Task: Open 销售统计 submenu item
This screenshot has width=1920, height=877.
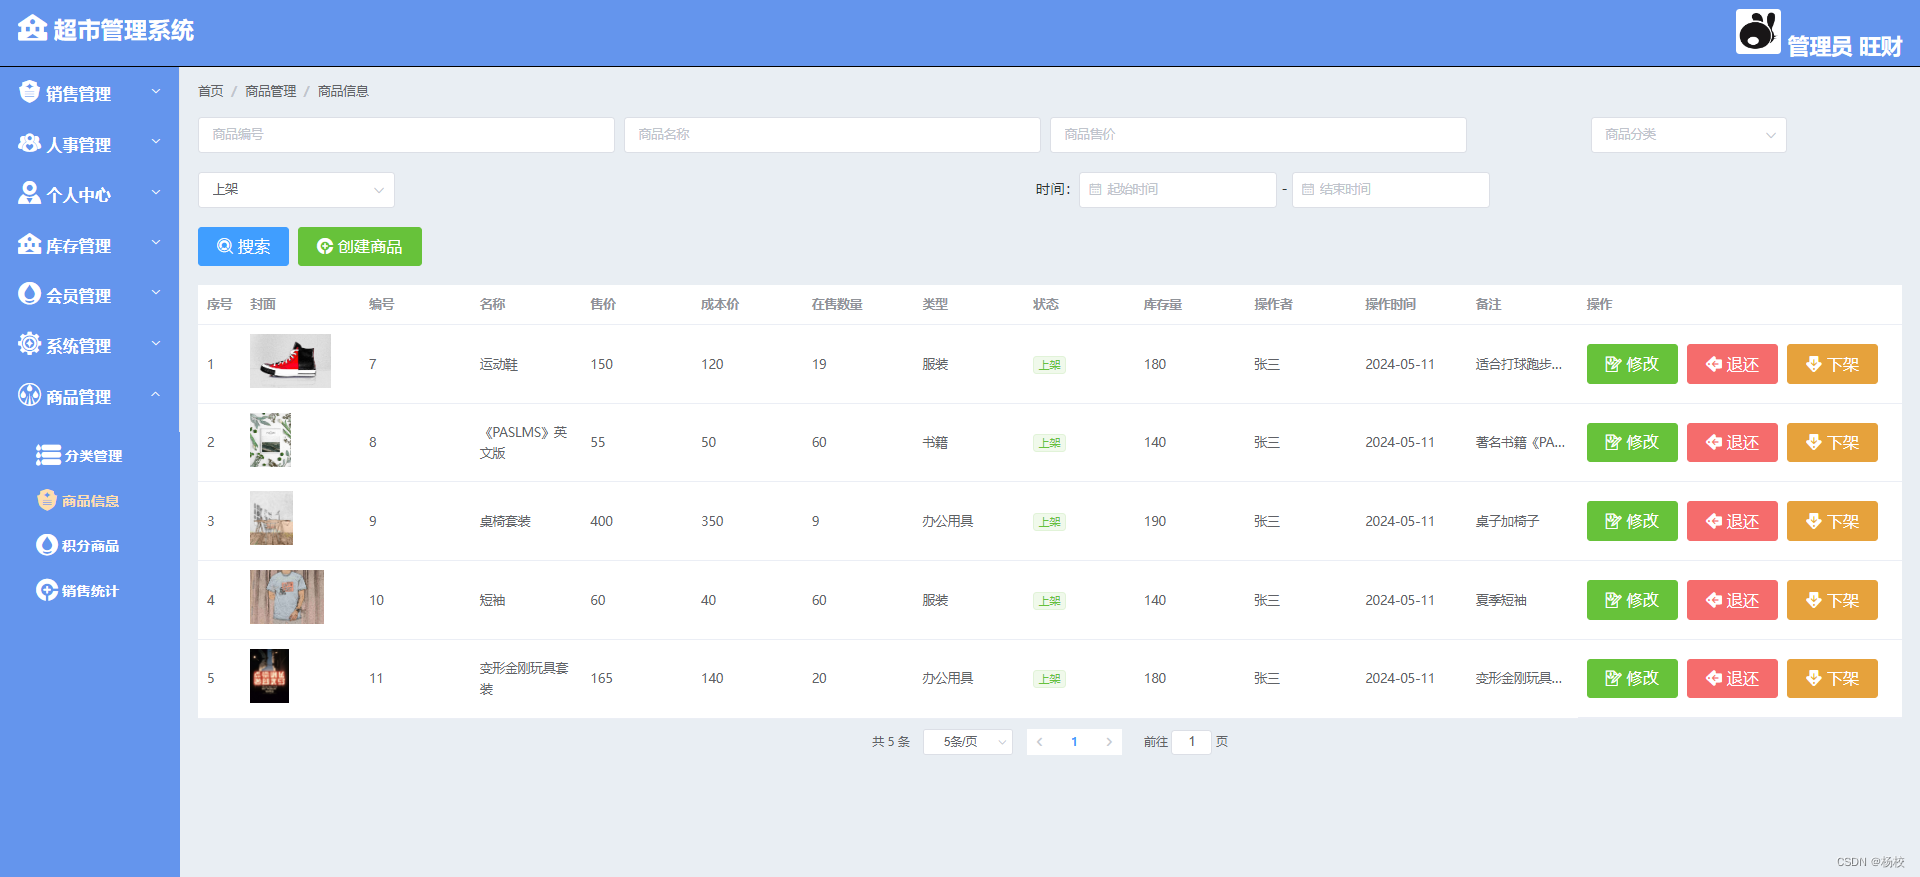Action: click(x=90, y=591)
